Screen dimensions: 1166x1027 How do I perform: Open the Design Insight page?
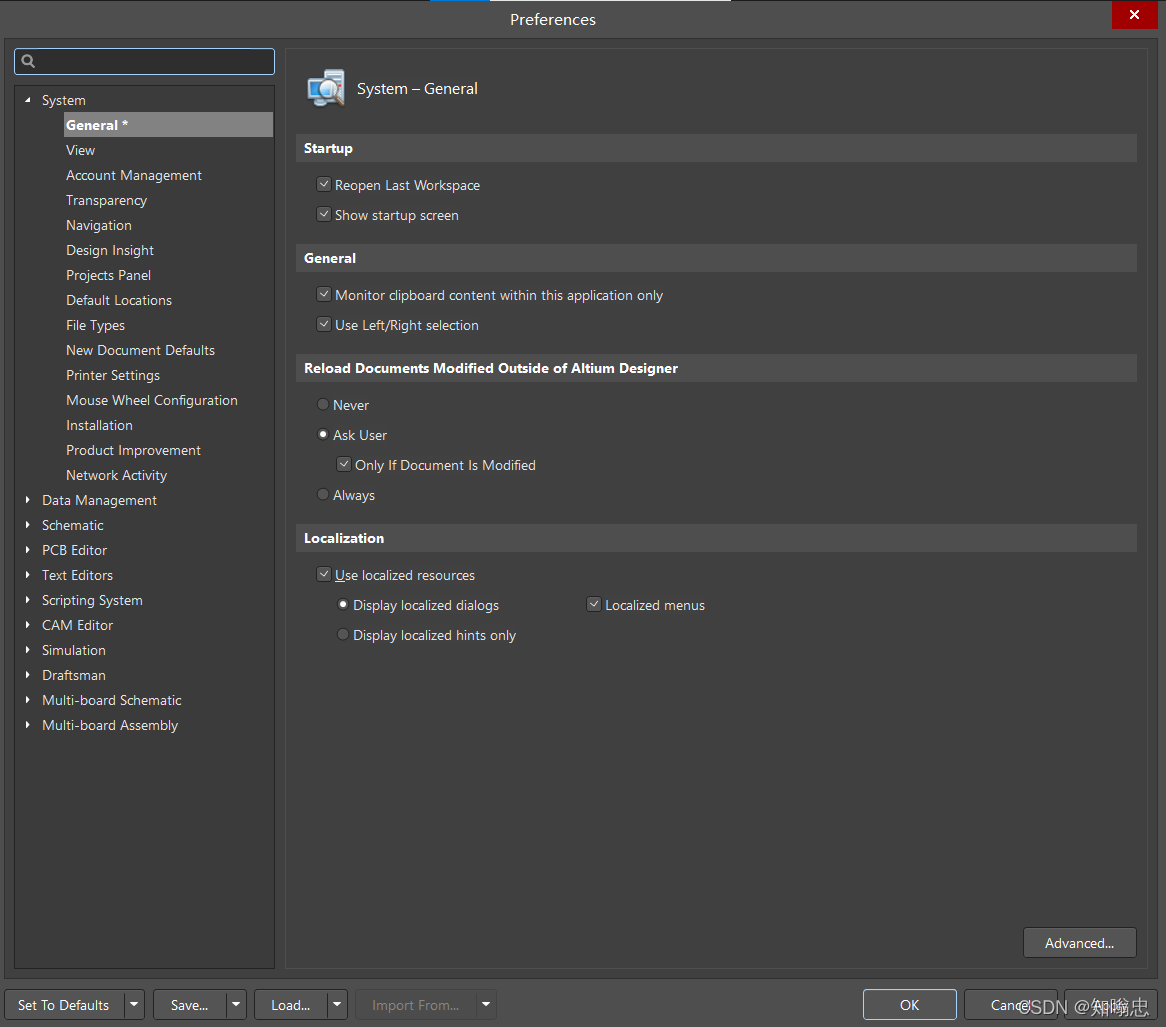pyautogui.click(x=110, y=251)
